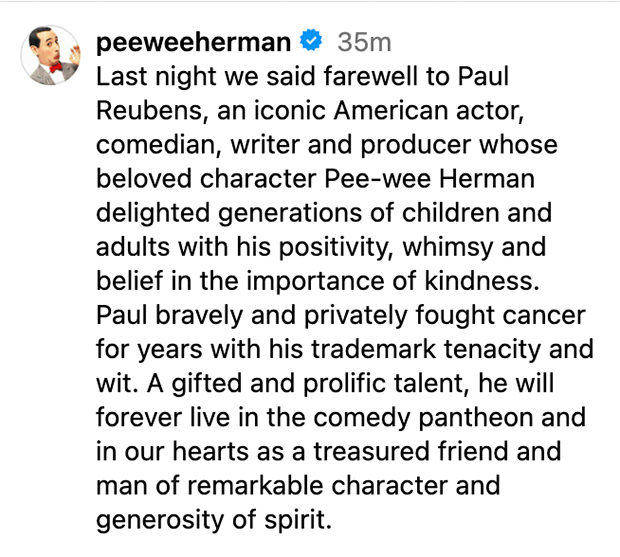Click the phrase "American actor"
620x557 pixels.
point(399,111)
